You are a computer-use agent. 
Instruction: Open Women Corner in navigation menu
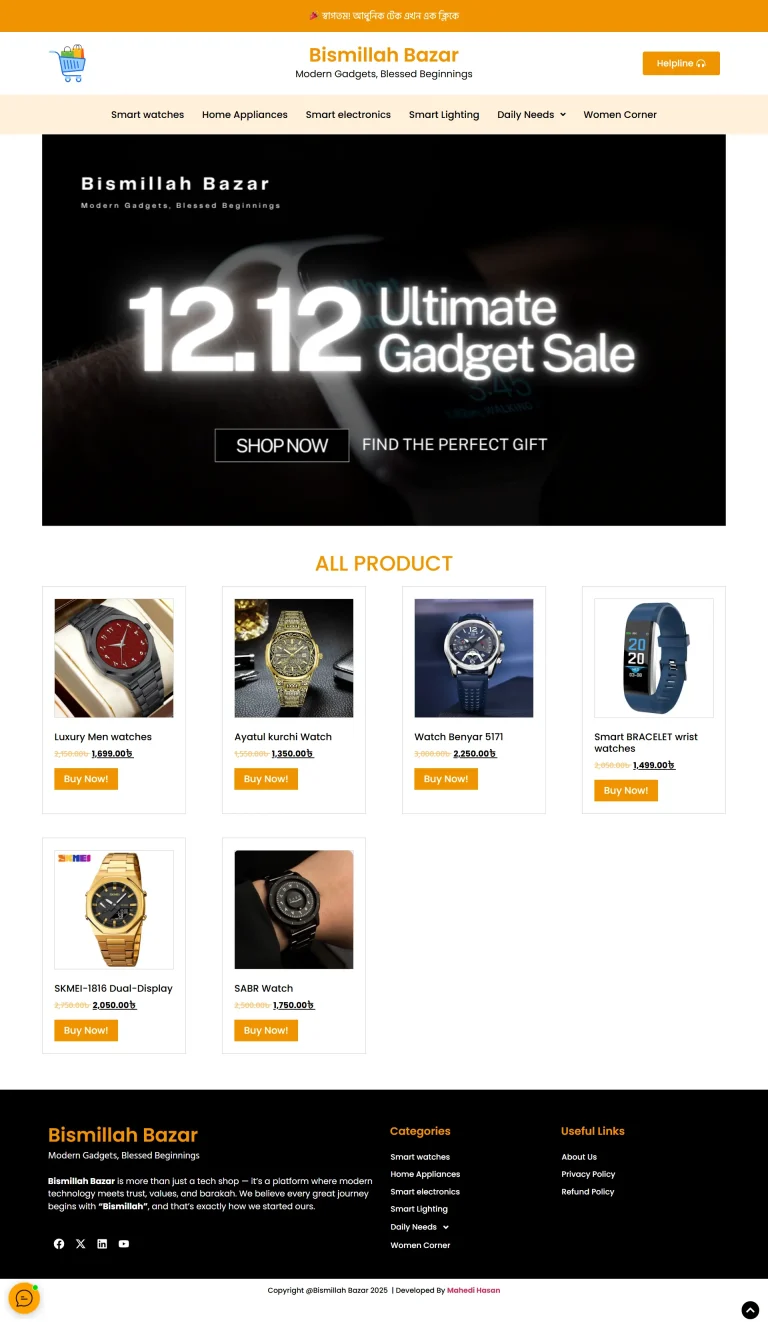coord(620,115)
